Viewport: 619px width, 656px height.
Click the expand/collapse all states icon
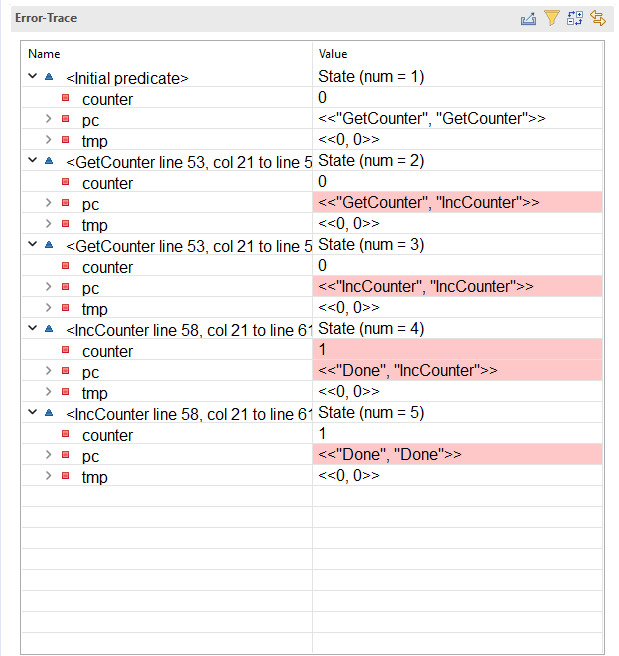(x=575, y=18)
